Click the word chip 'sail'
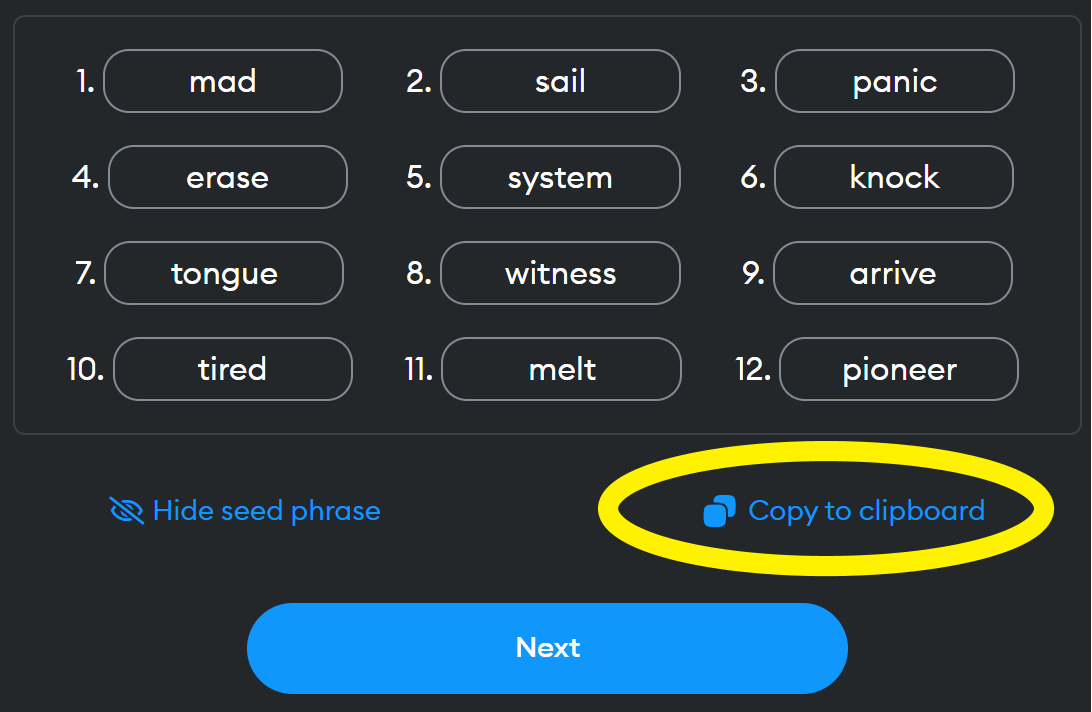Viewport: 1092px width, 712px height. point(560,81)
